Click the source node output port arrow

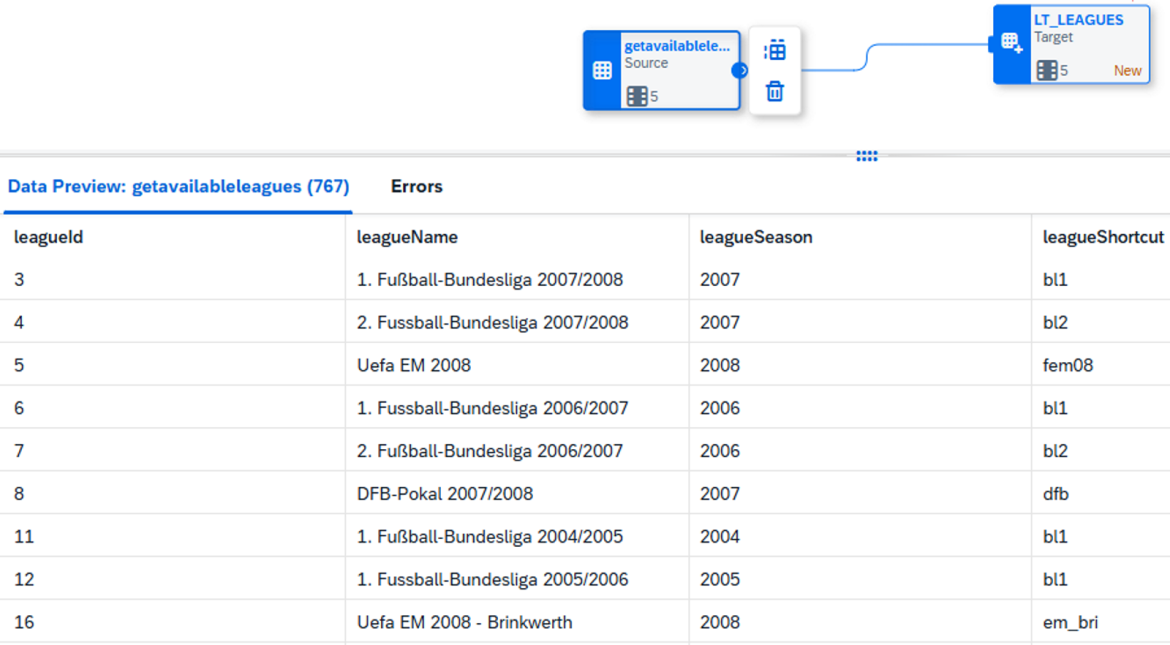click(739, 70)
